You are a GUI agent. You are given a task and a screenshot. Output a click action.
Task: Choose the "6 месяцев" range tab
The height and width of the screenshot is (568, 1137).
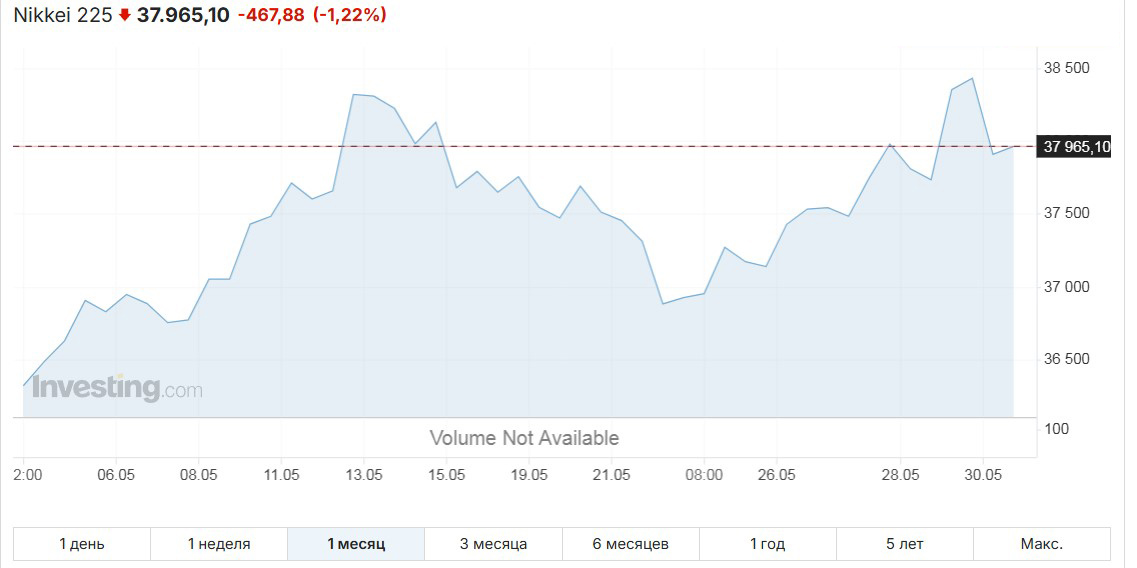click(630, 544)
